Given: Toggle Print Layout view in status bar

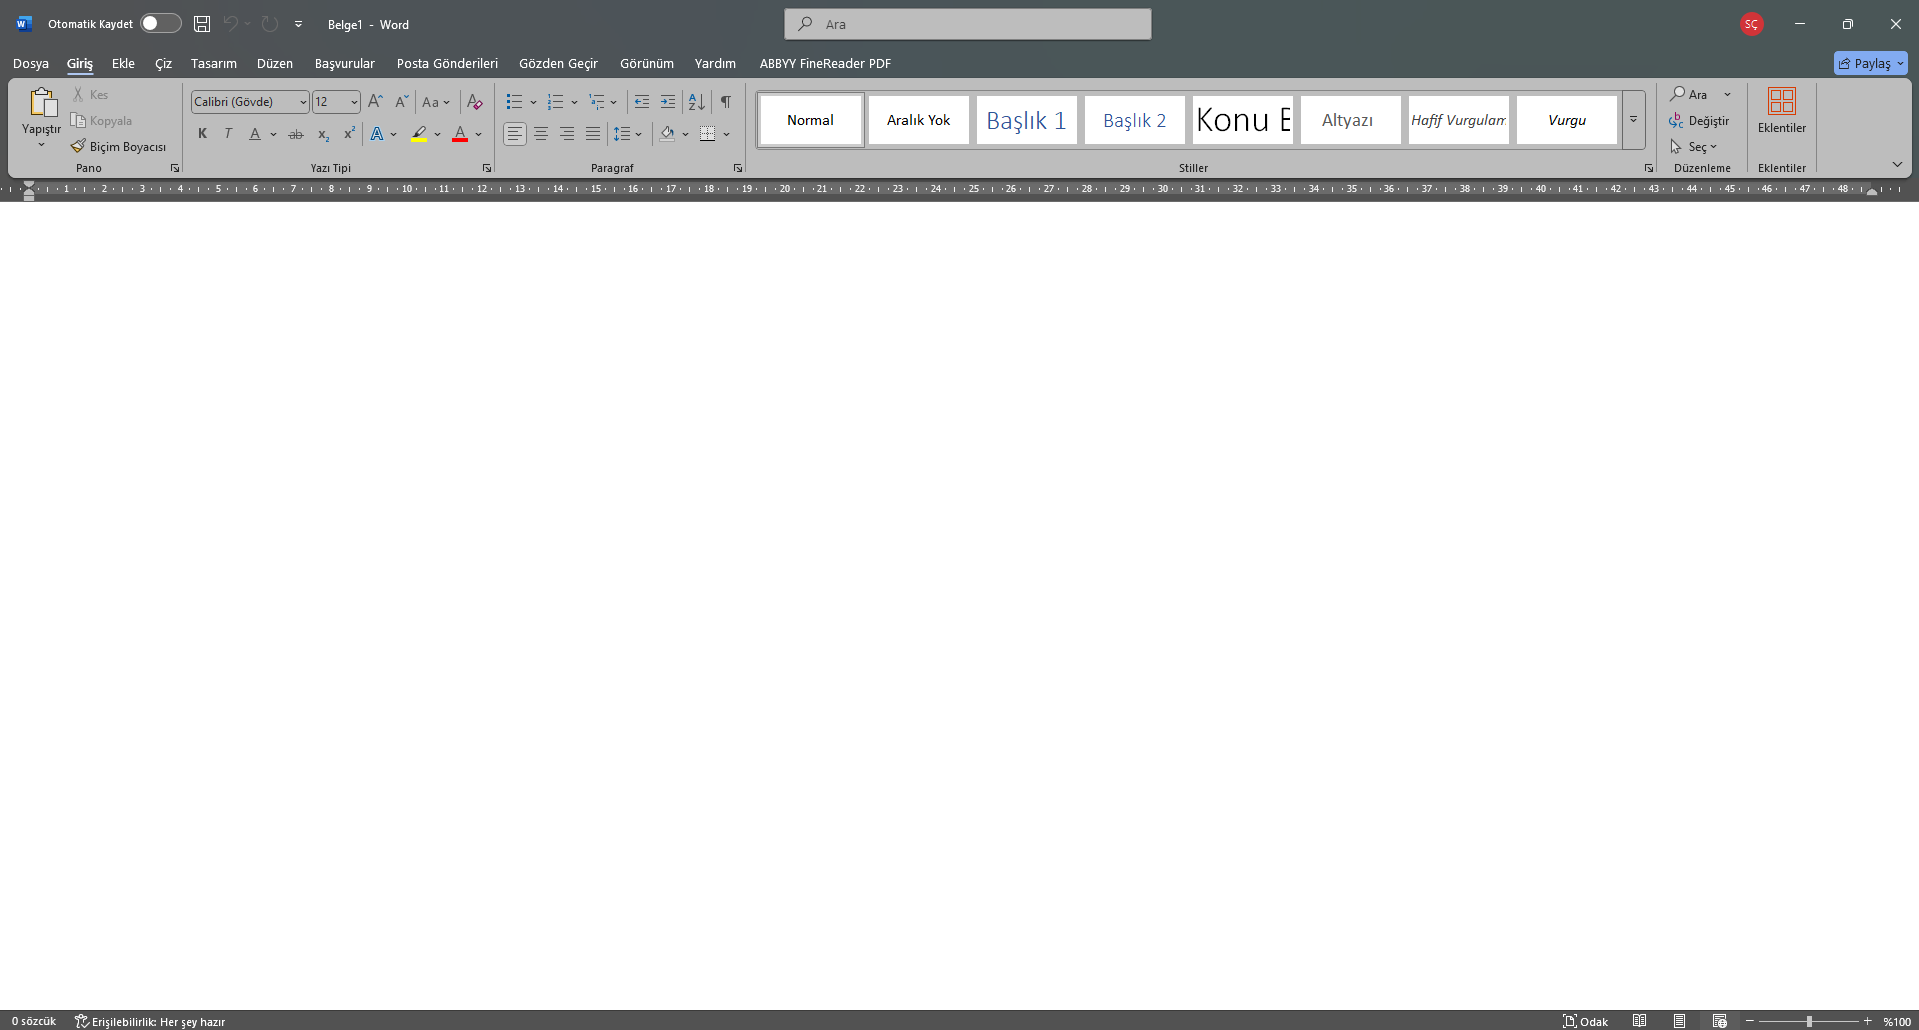Looking at the screenshot, I should (1680, 1021).
